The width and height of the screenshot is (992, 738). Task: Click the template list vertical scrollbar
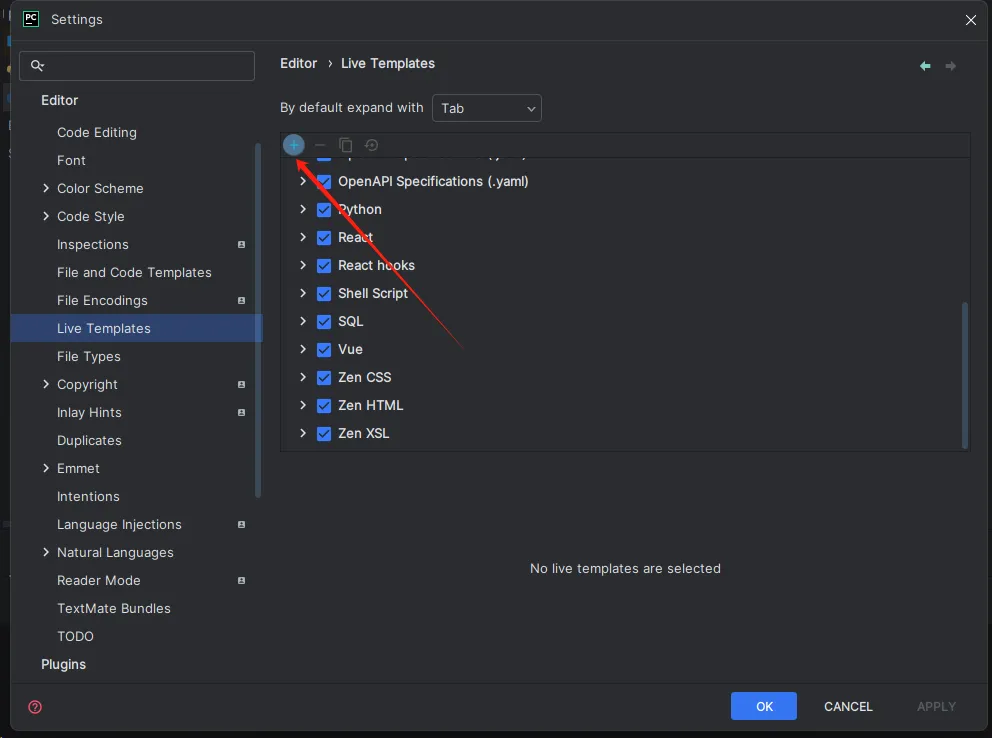coord(965,375)
